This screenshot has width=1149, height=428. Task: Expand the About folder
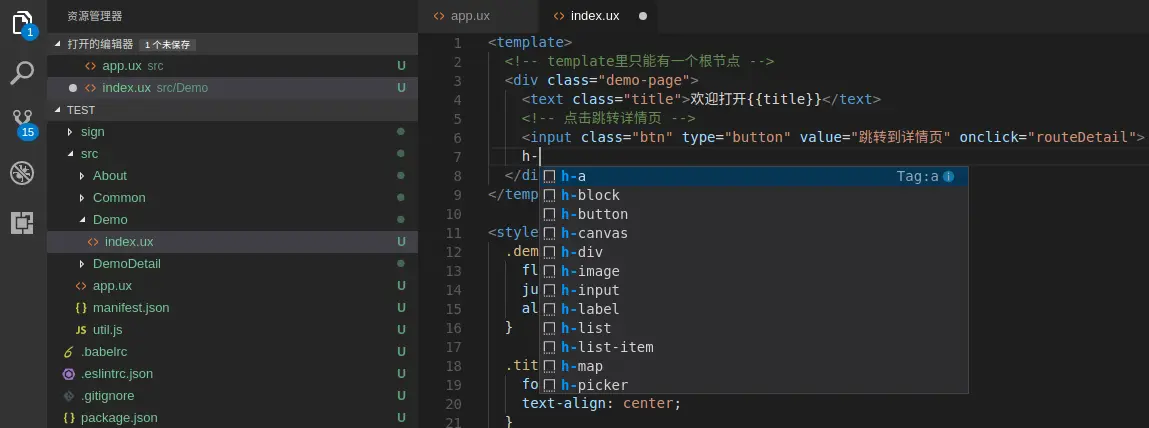point(82,176)
